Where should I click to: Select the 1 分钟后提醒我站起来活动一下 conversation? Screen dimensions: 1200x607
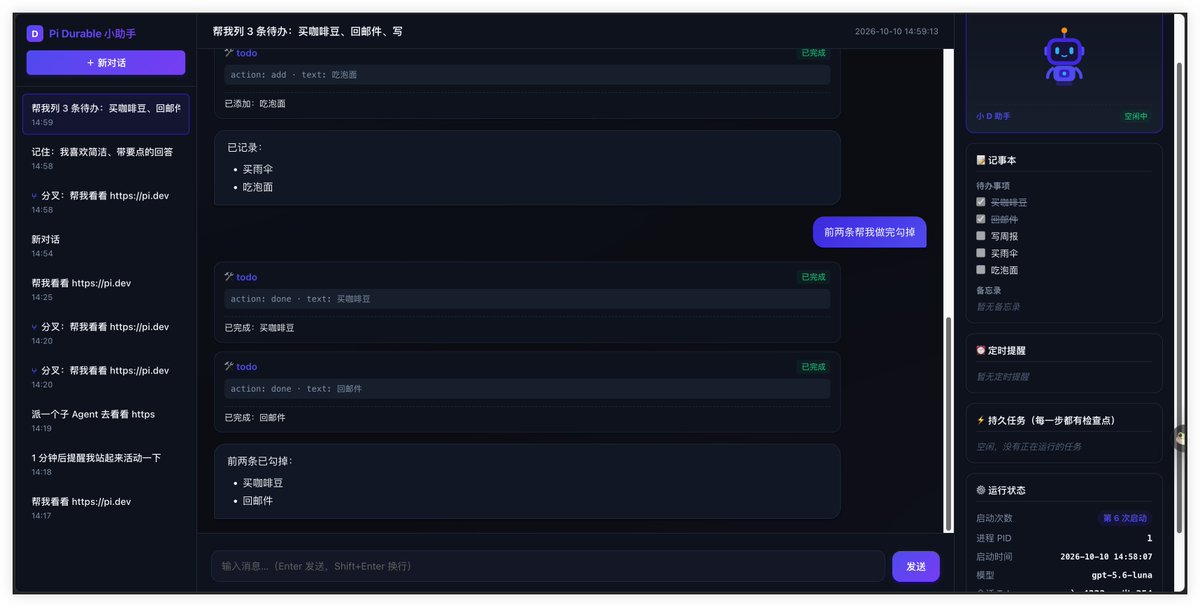(106, 464)
